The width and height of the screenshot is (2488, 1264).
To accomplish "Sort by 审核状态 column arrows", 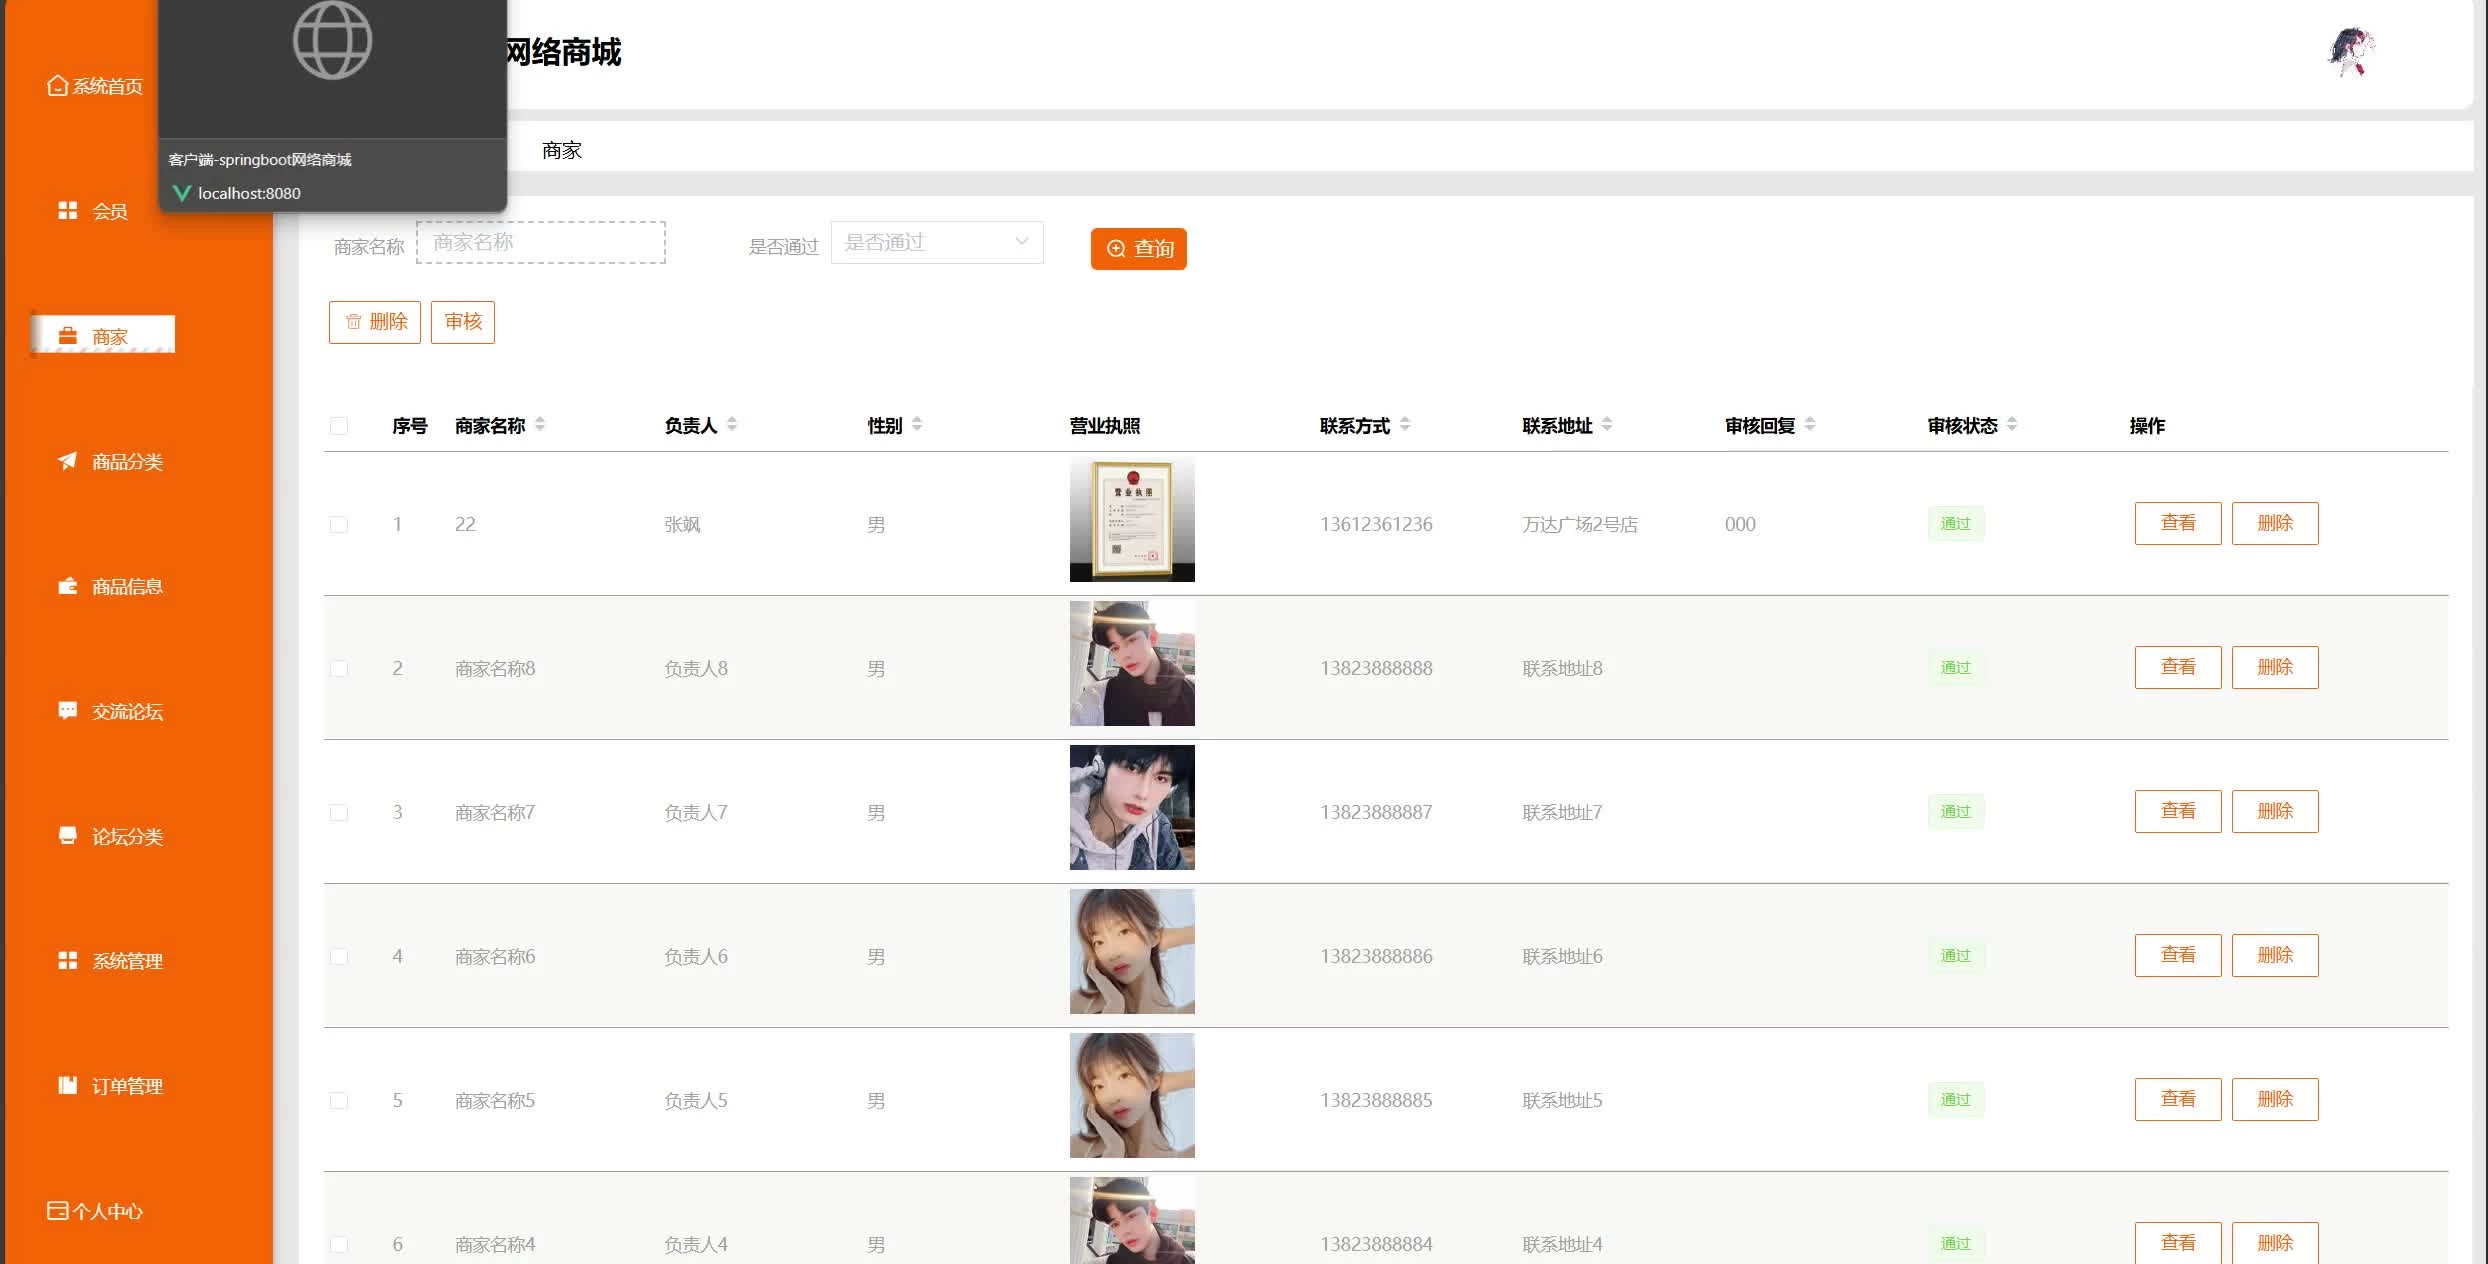I will (x=2012, y=424).
